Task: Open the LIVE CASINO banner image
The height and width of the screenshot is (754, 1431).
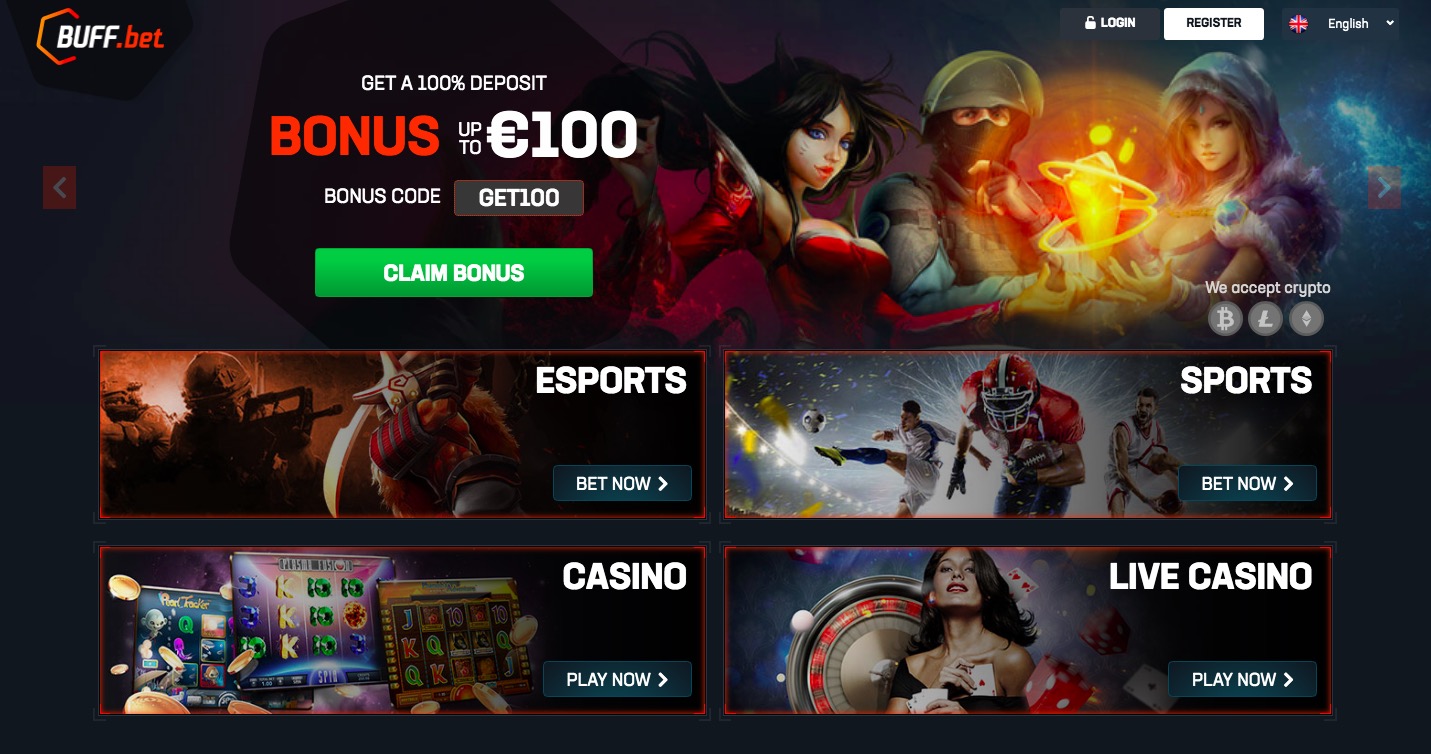Action: 1028,630
